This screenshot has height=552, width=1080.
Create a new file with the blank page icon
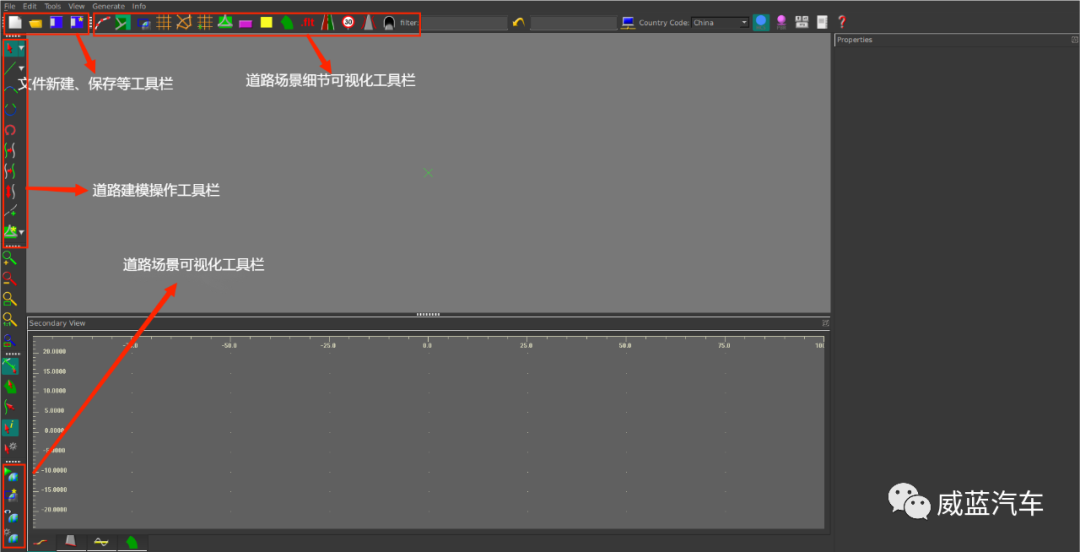(x=15, y=23)
